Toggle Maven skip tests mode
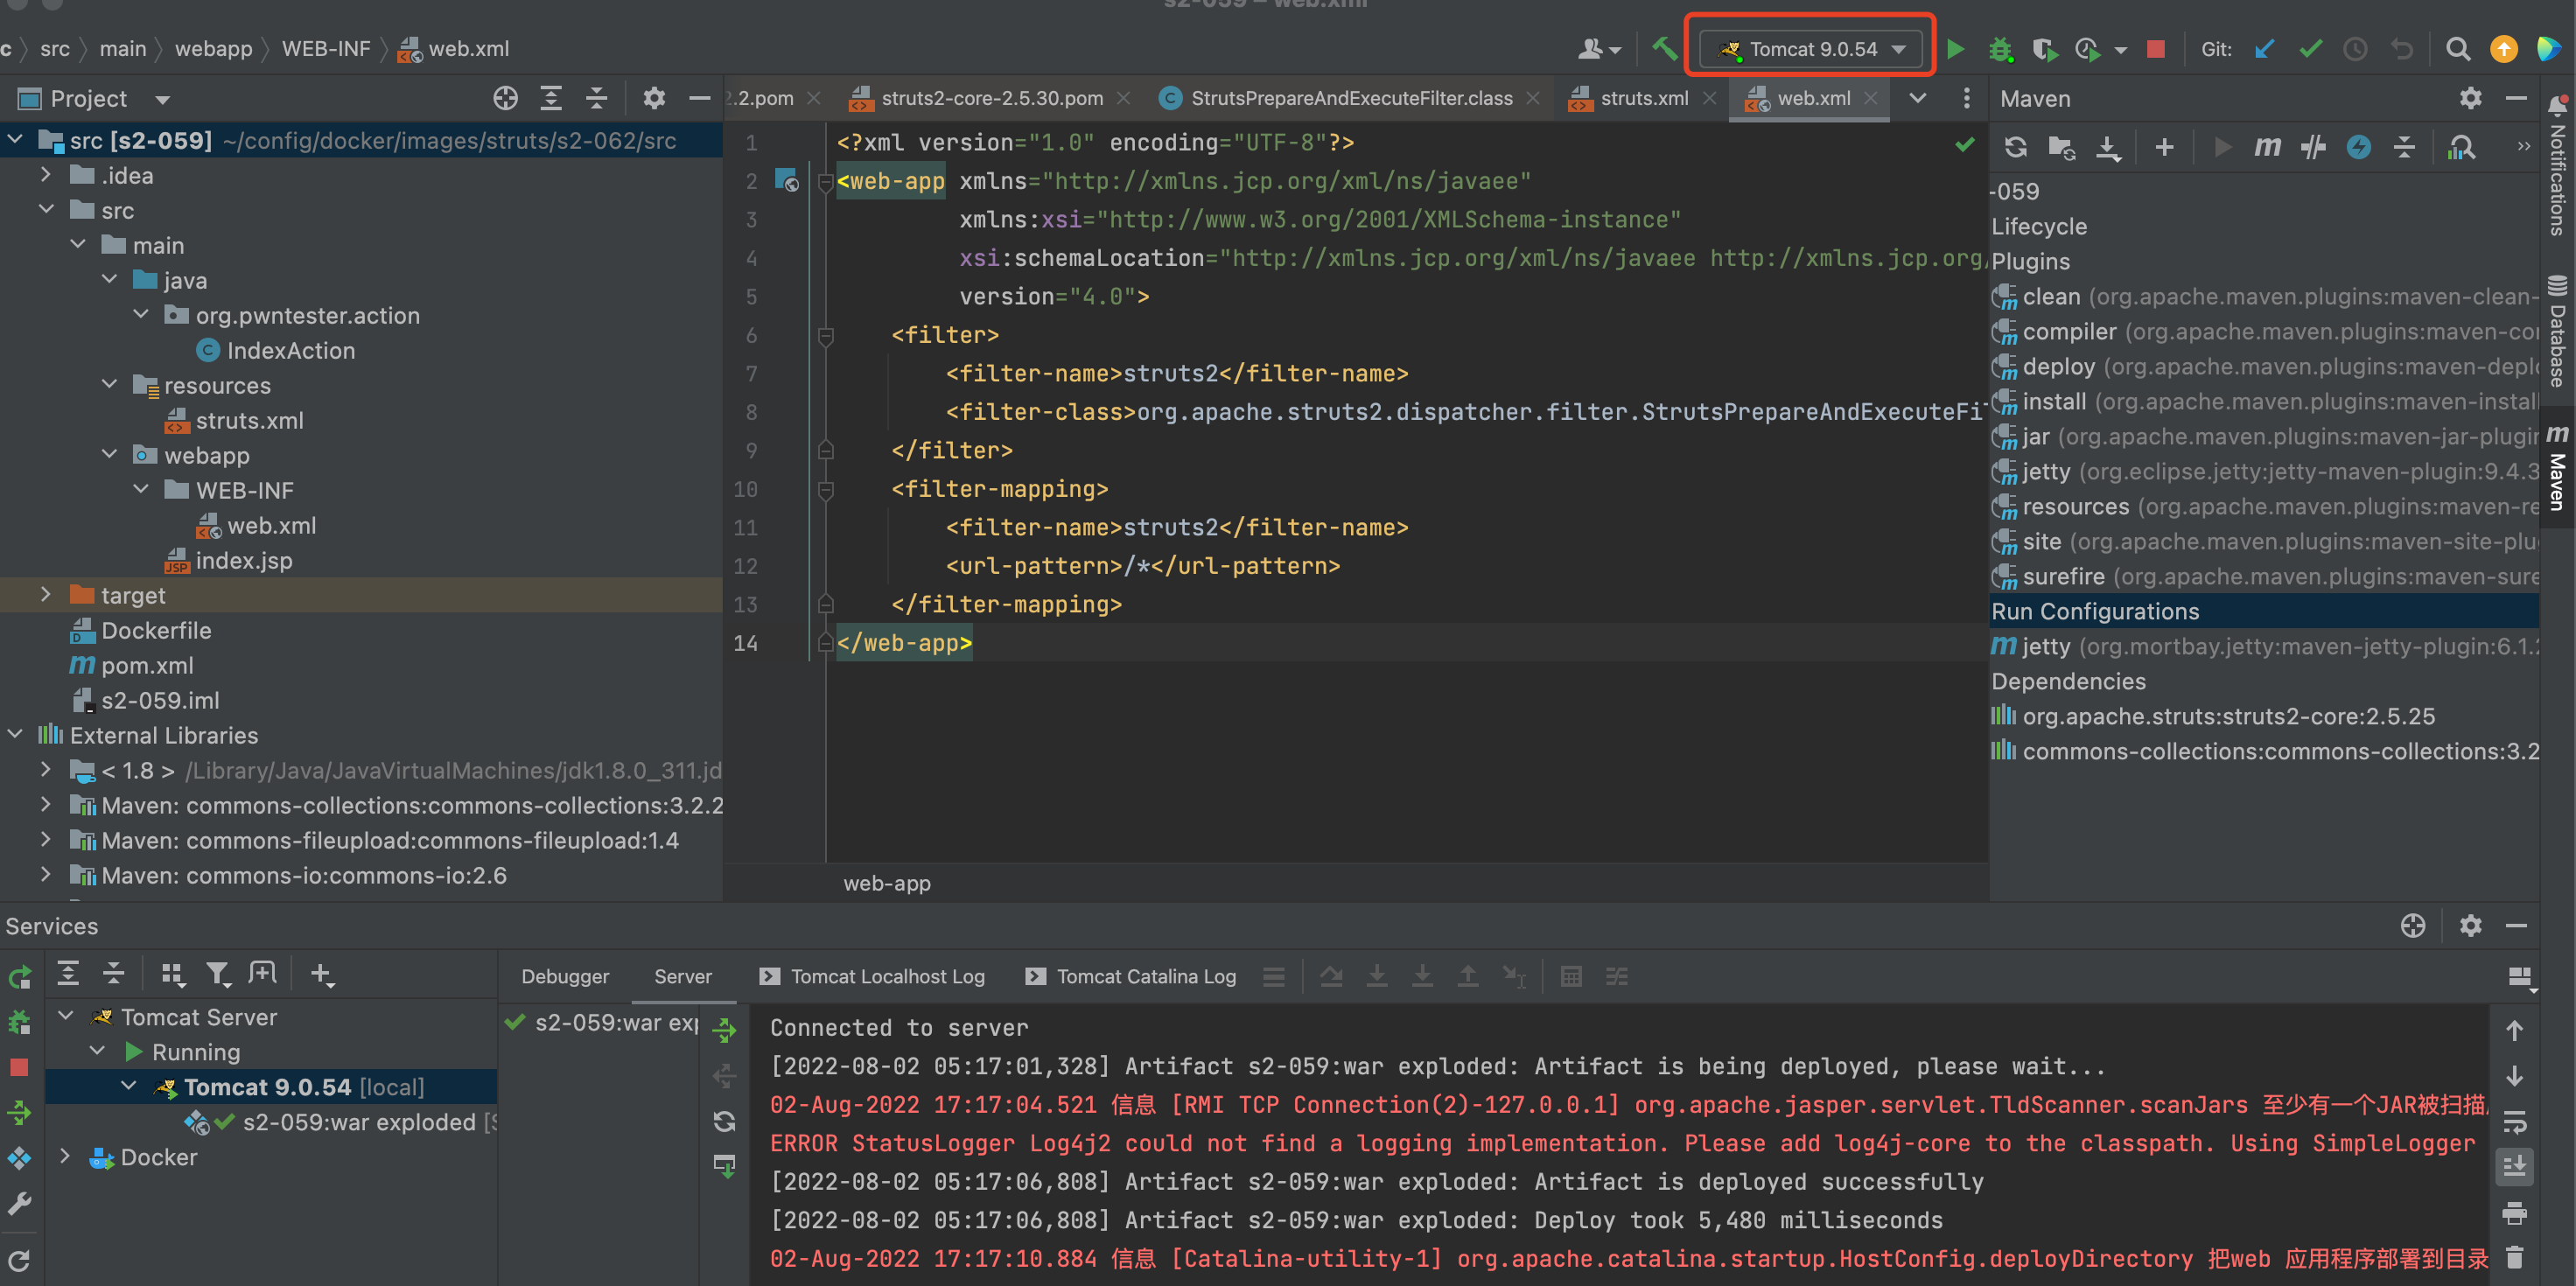2576x1286 pixels. 2358,148
